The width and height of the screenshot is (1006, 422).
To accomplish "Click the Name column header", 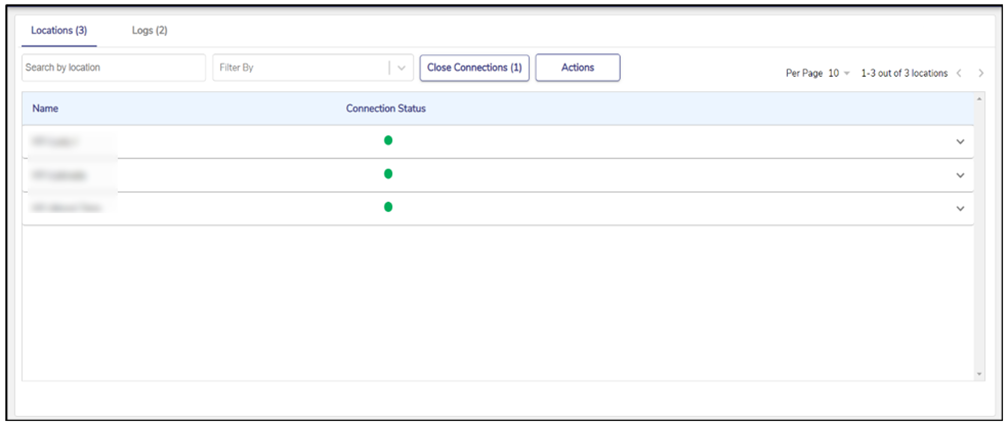I will coord(44,108).
